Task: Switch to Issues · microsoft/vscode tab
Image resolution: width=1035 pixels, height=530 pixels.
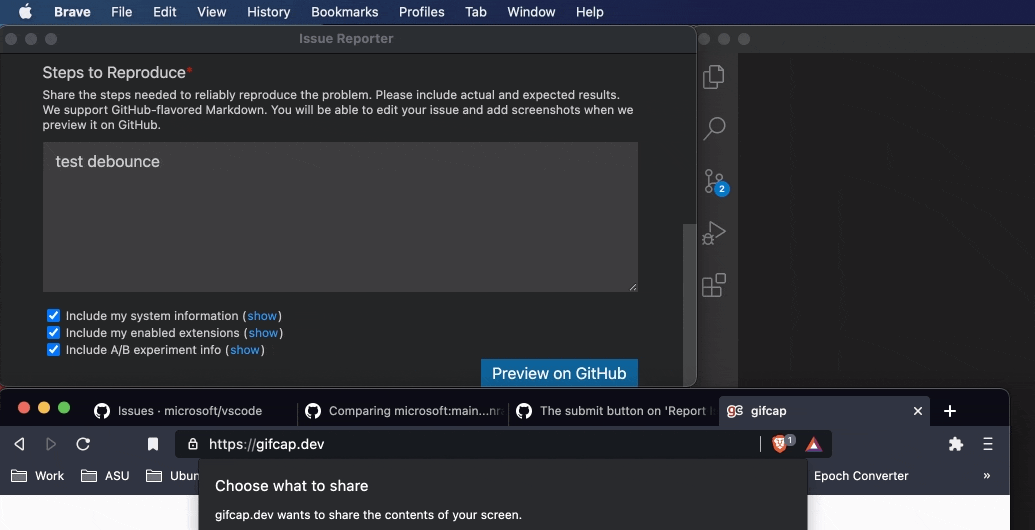Action: 190,411
